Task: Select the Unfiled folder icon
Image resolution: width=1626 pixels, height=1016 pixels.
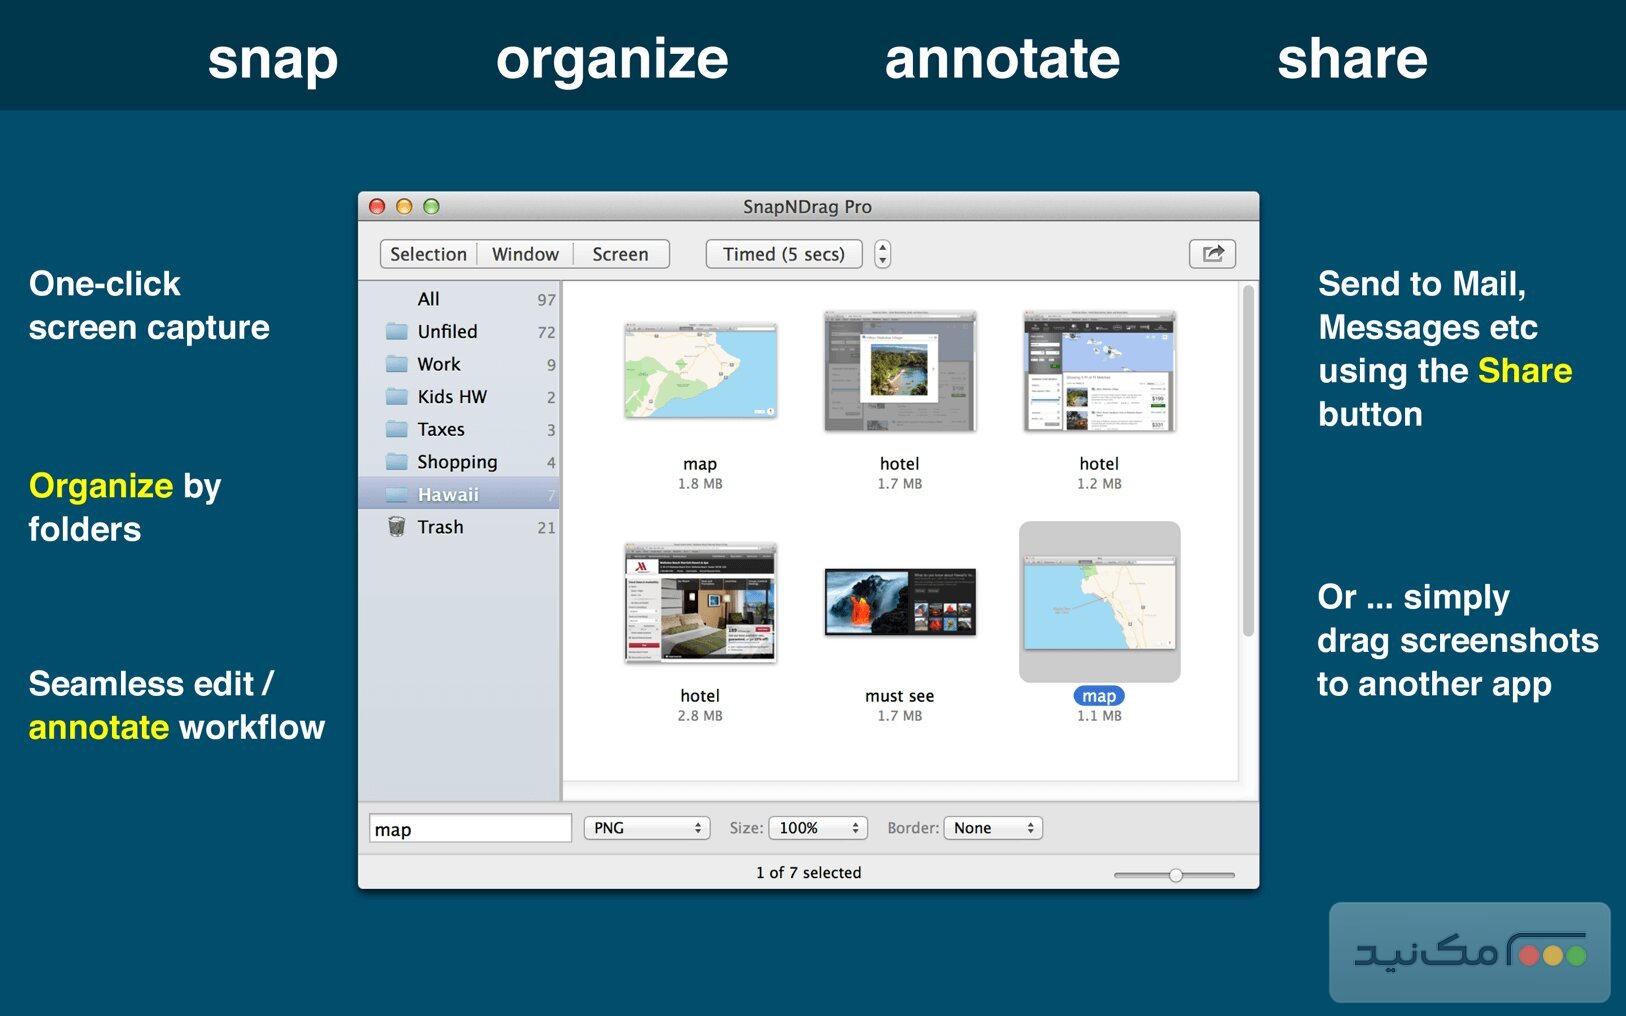Action: coord(395,331)
